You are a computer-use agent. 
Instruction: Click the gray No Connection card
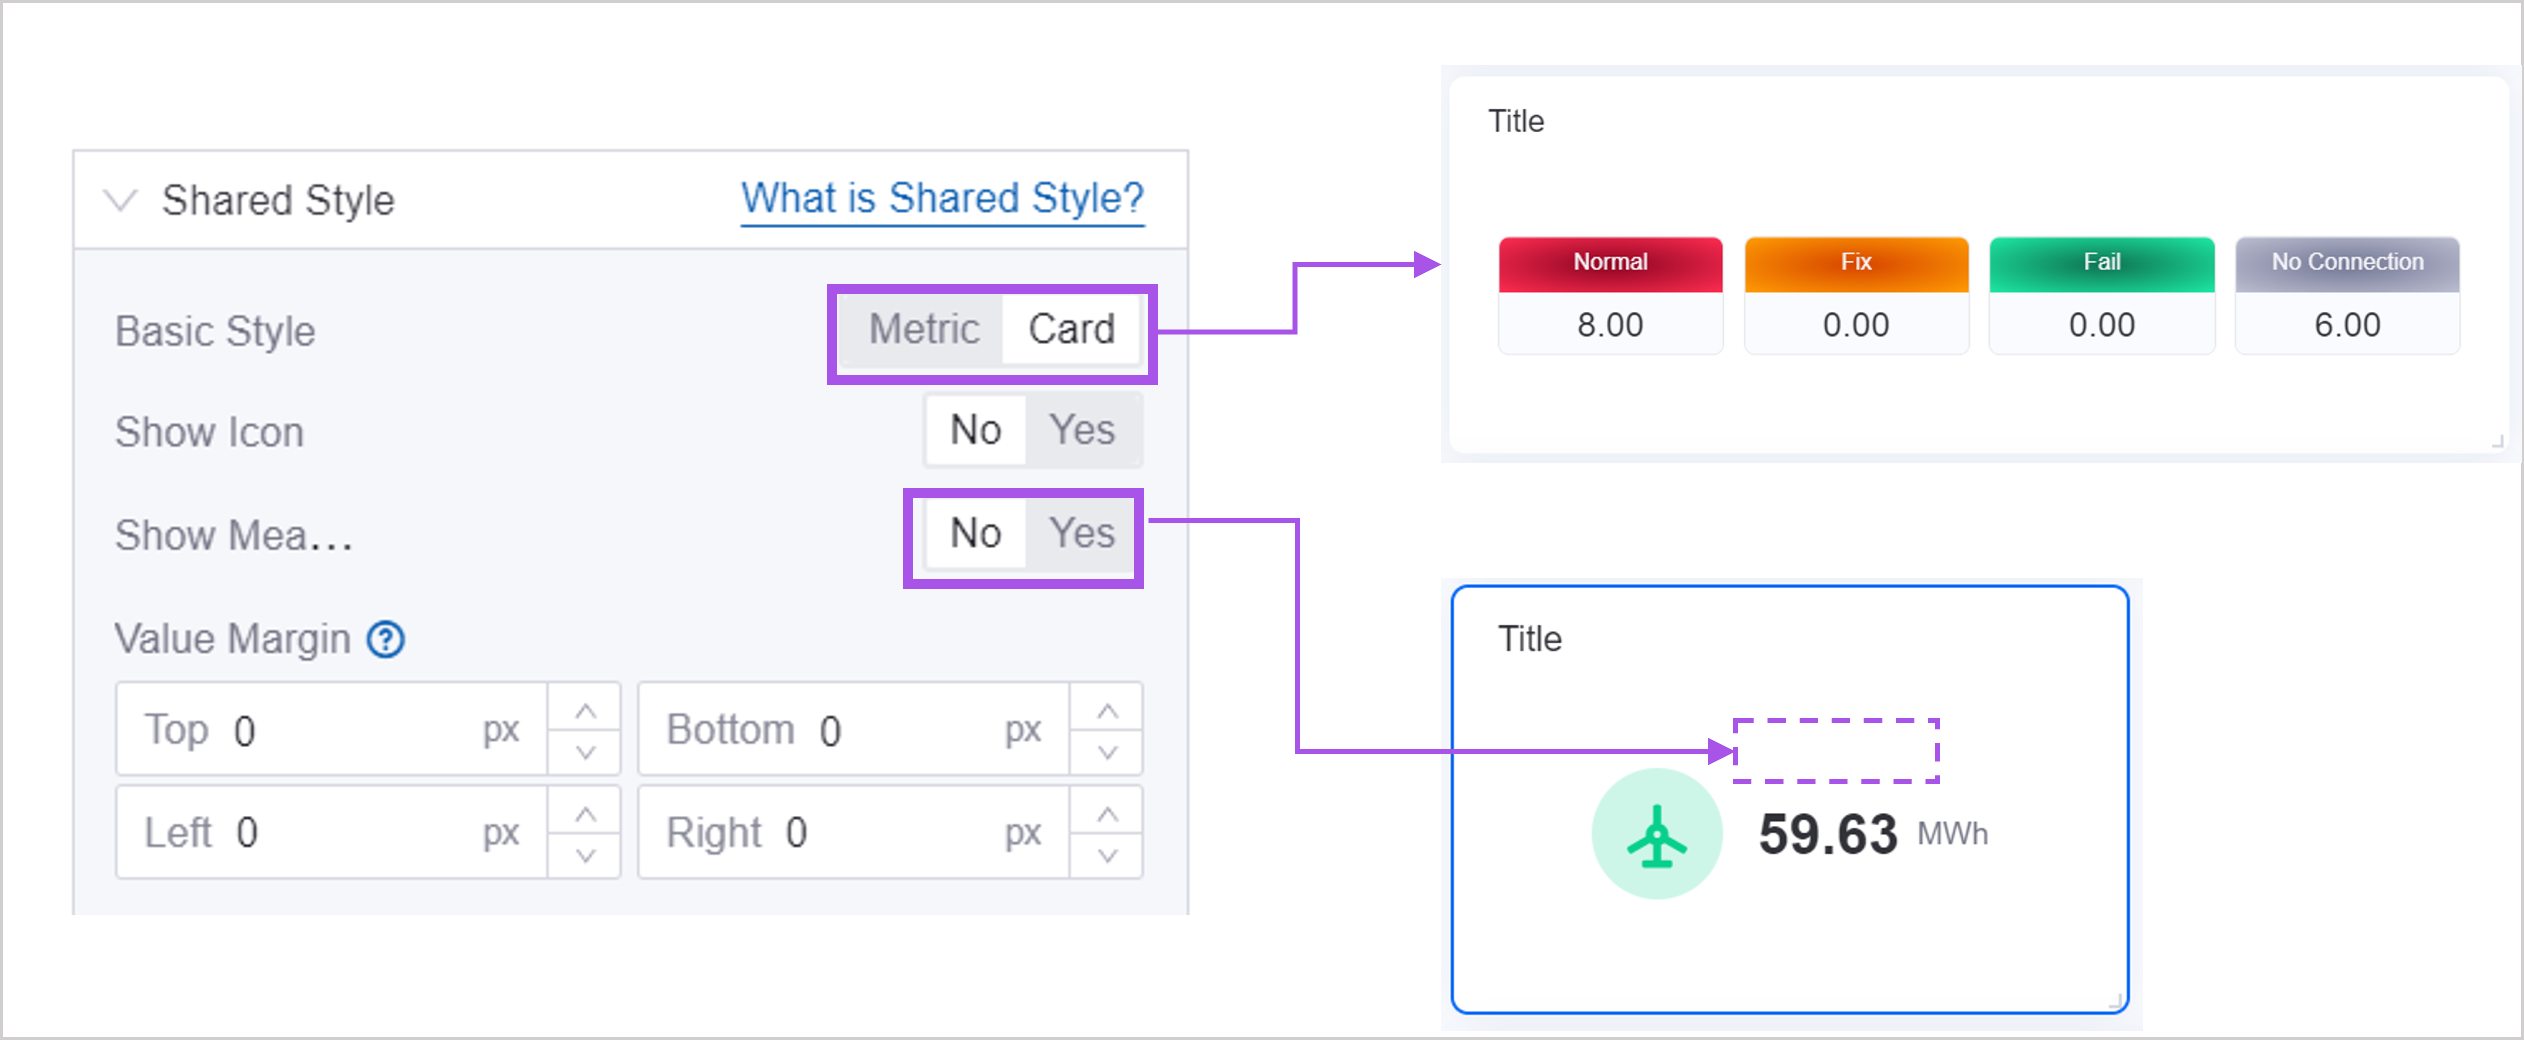[x=2347, y=295]
